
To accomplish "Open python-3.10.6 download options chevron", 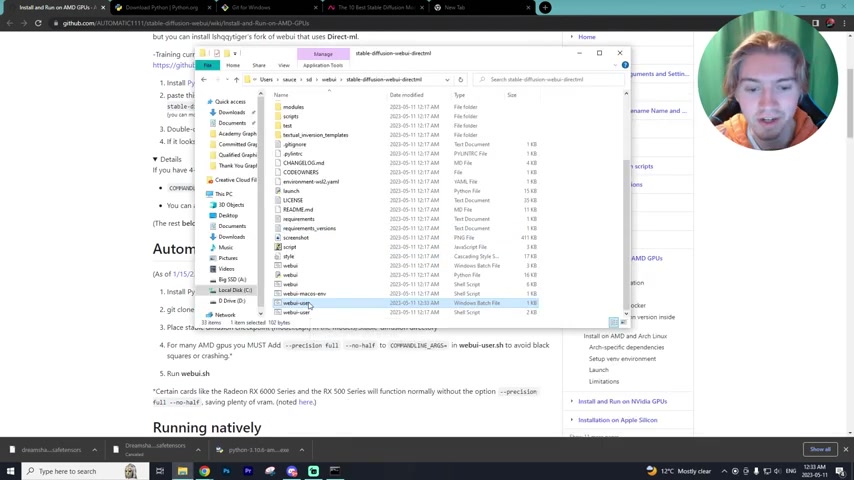I will tap(302, 449).
